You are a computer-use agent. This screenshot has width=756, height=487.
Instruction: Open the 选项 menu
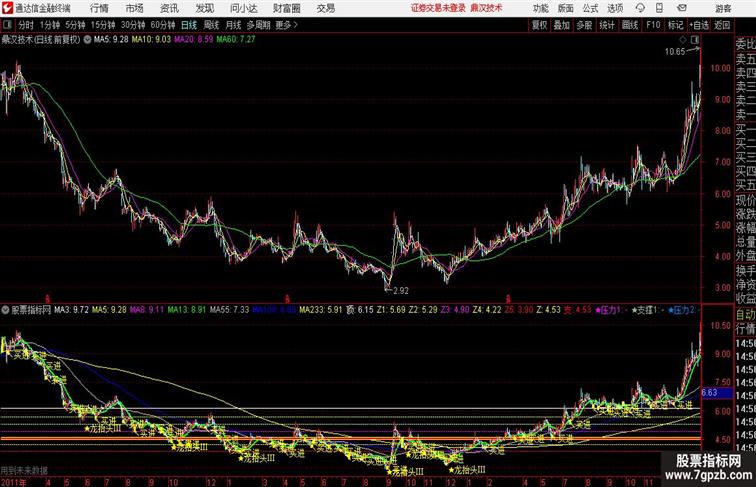click(x=615, y=8)
